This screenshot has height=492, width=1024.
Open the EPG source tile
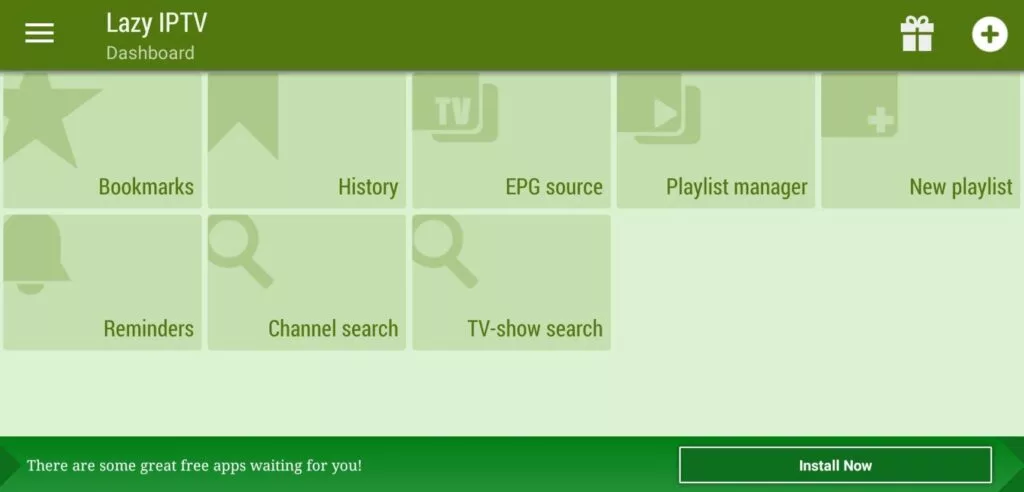[x=511, y=140]
